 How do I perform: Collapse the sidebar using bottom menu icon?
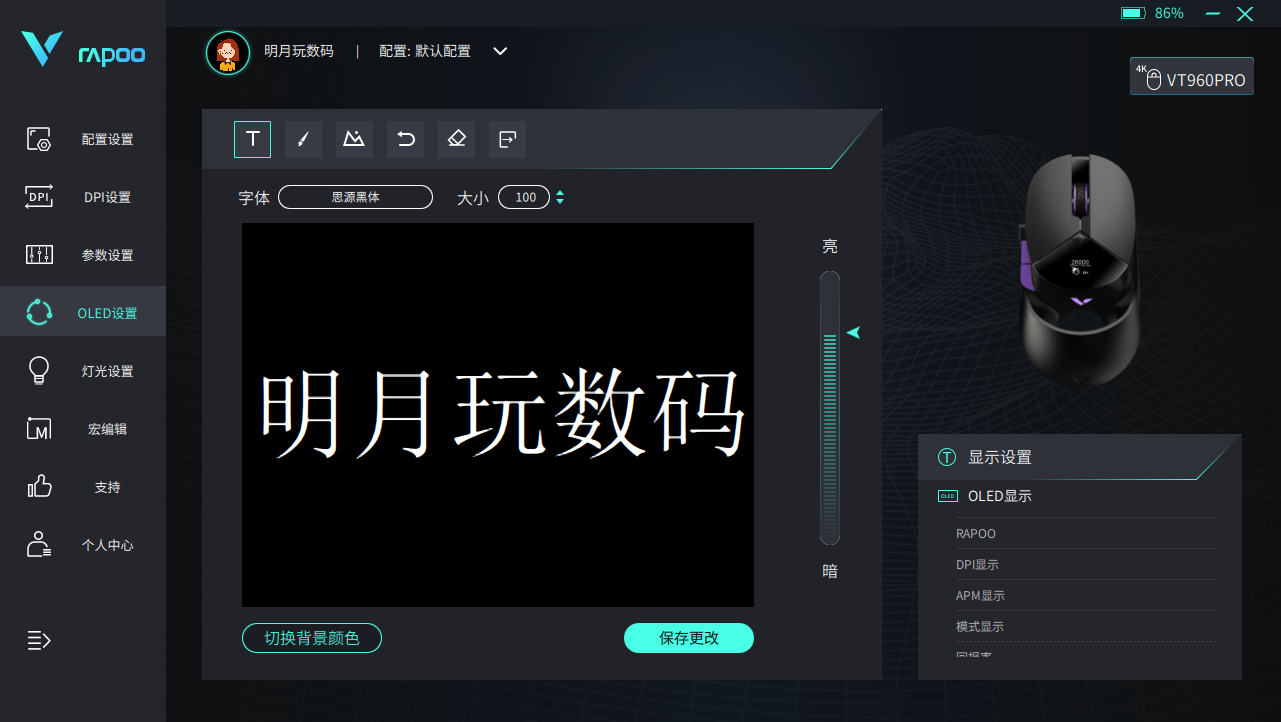pyautogui.click(x=38, y=640)
